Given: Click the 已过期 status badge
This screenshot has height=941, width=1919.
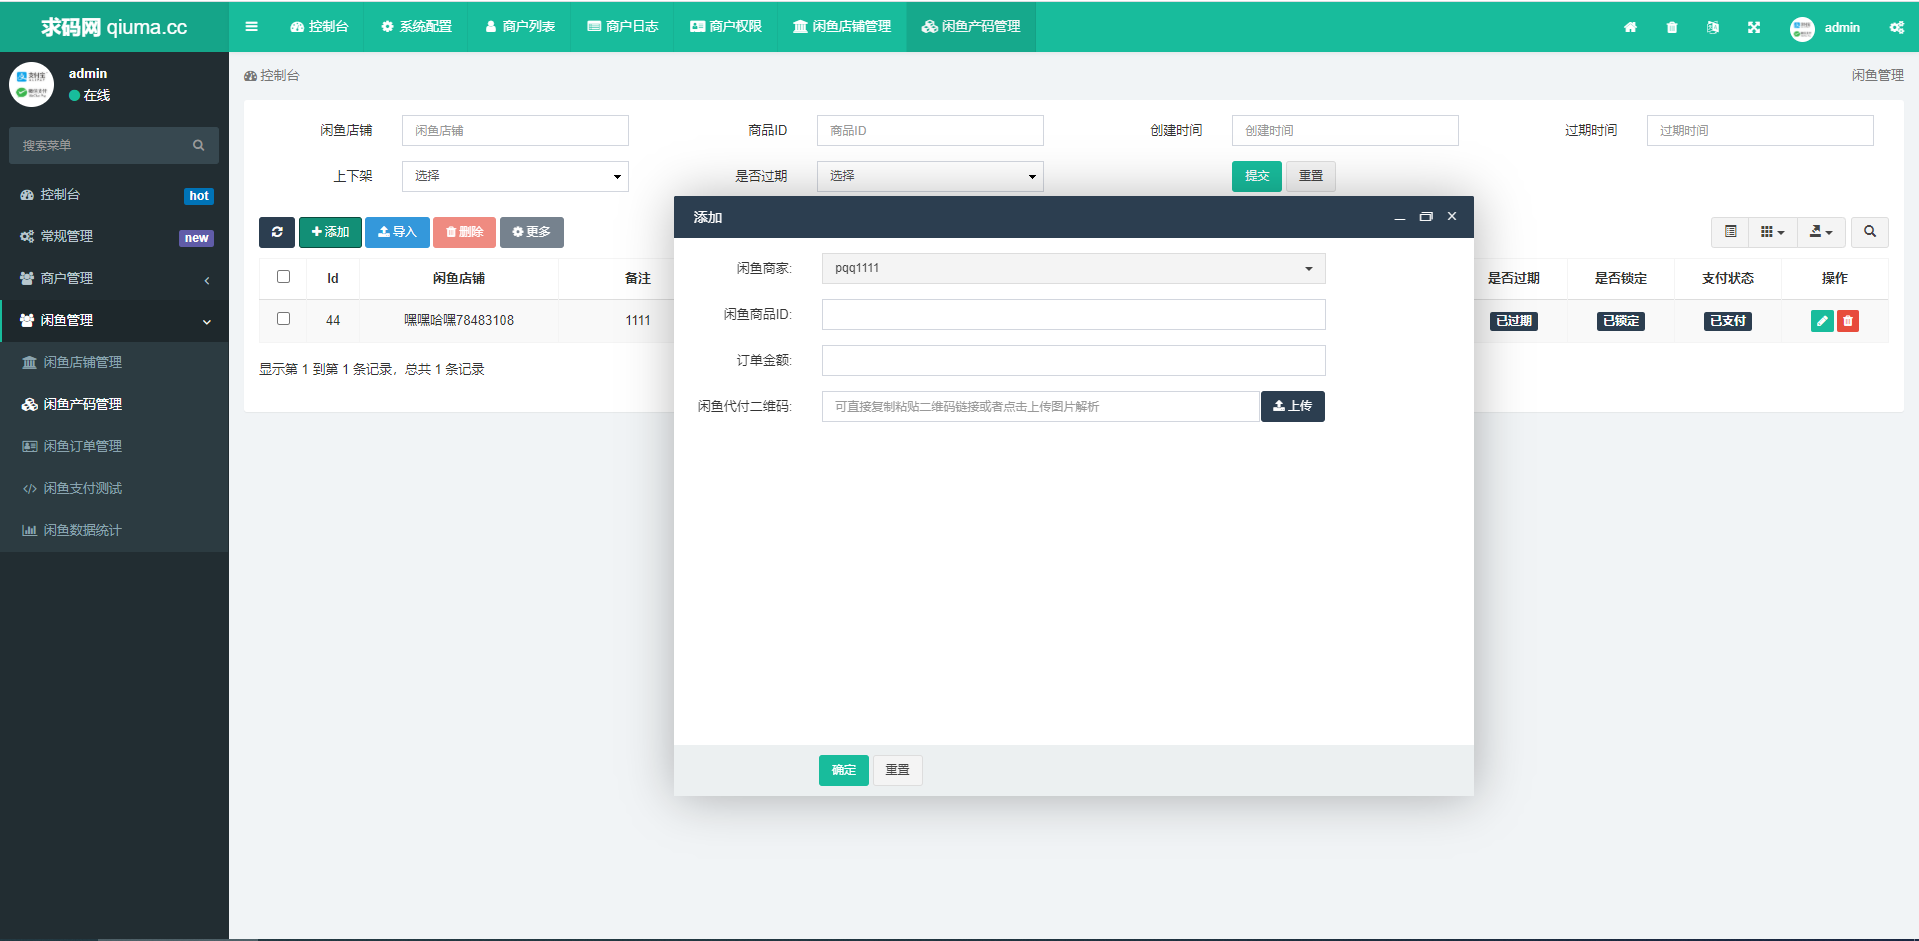Looking at the screenshot, I should [x=1514, y=321].
